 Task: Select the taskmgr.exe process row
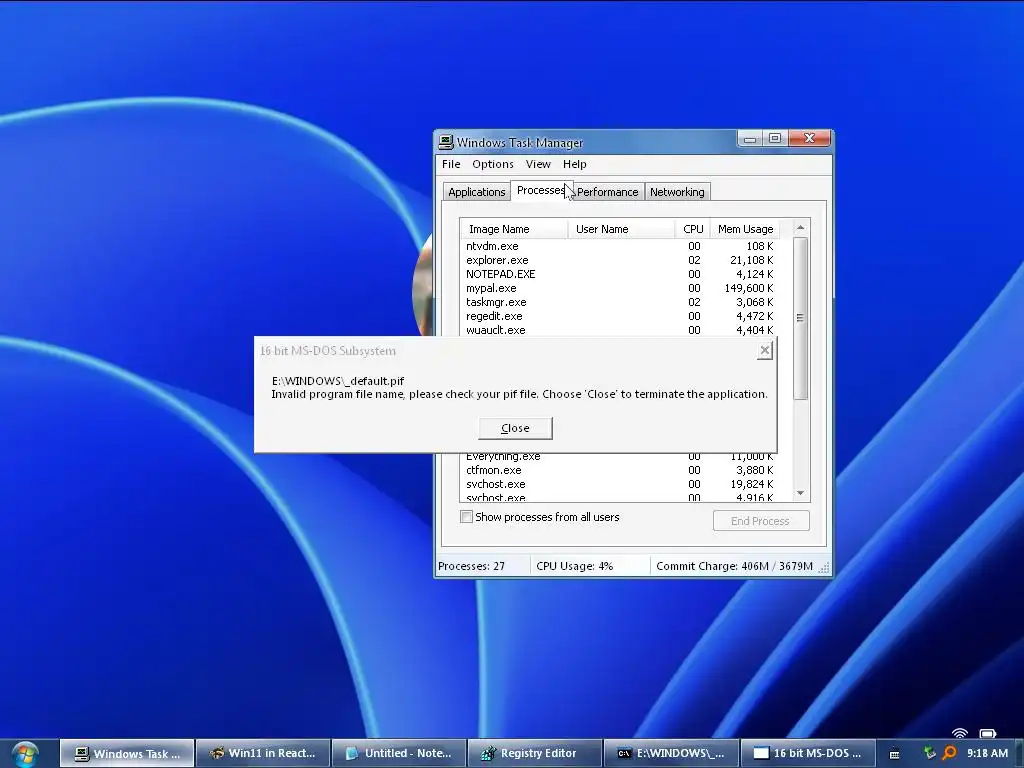(620, 302)
